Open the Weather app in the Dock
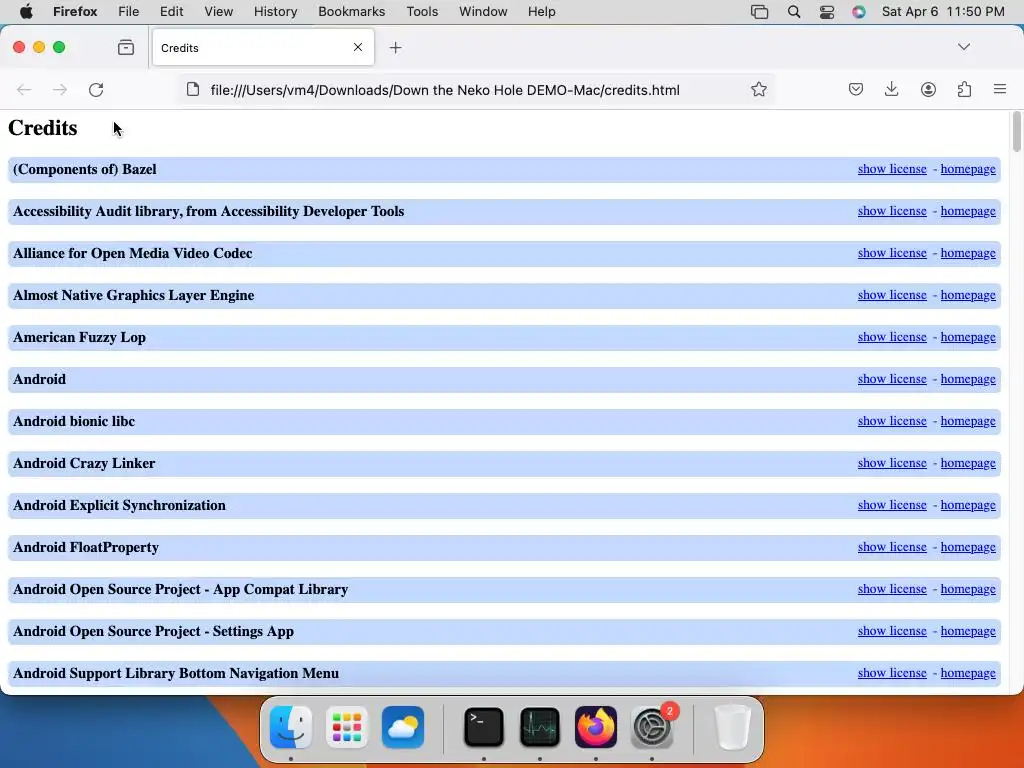 pos(403,727)
